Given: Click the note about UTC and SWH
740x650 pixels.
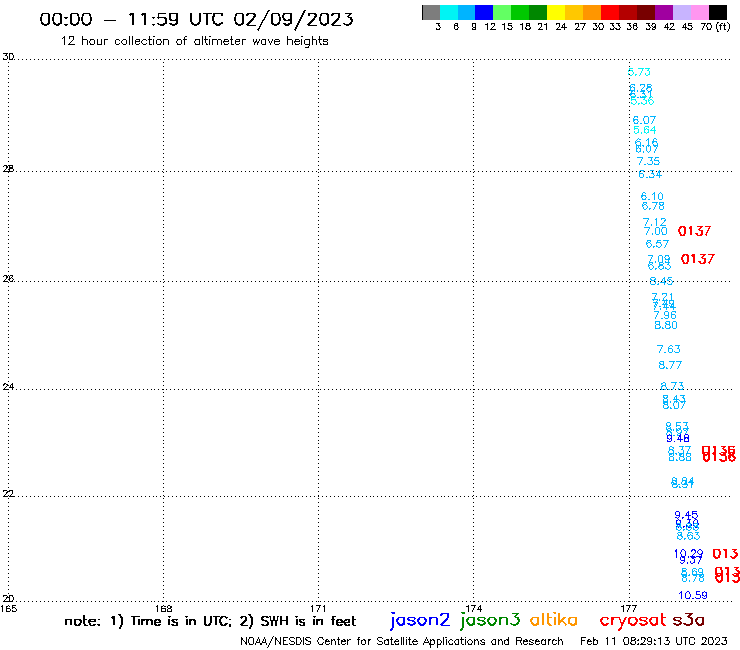Looking at the screenshot, I should click(x=210, y=621).
